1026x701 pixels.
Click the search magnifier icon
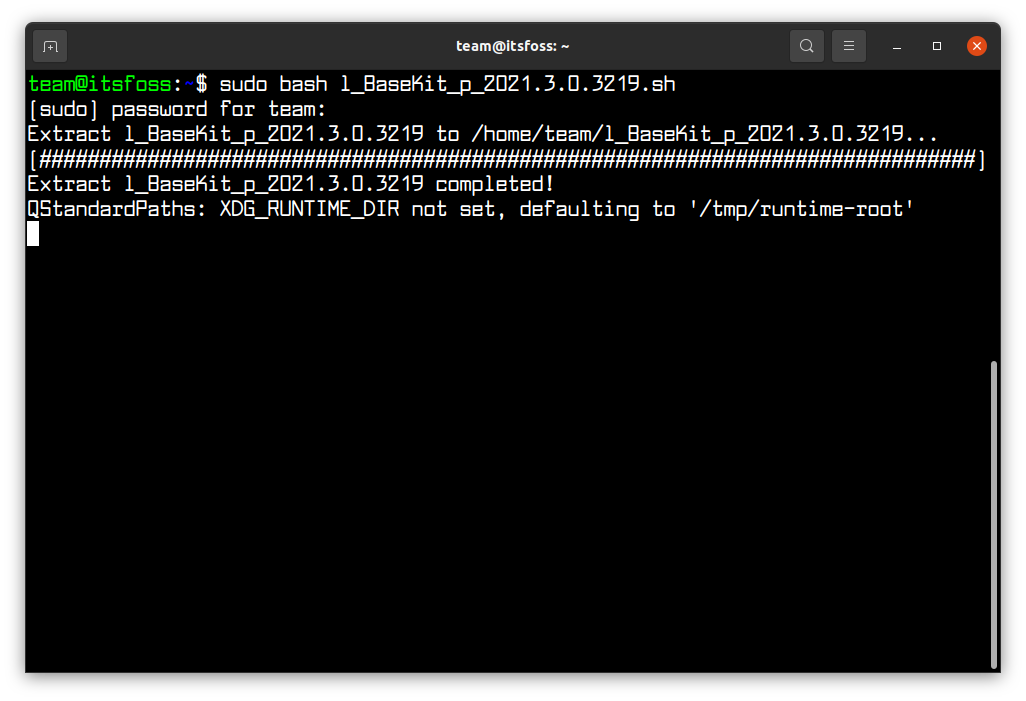click(806, 46)
